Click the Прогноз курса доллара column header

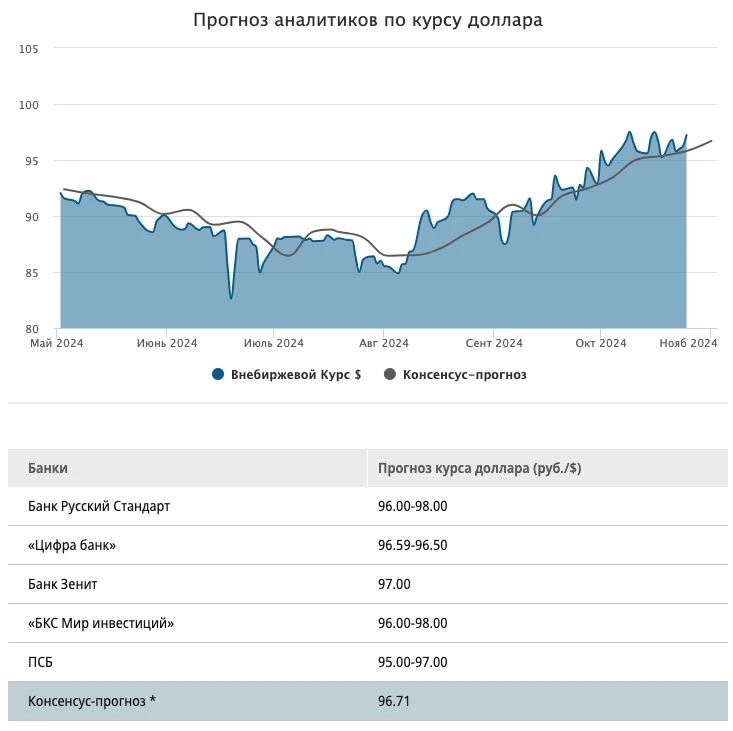click(479, 468)
